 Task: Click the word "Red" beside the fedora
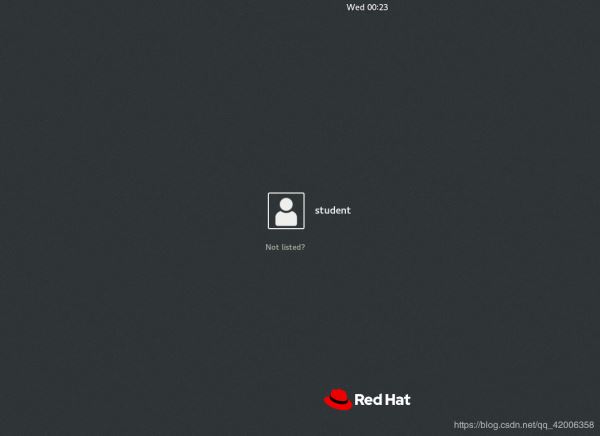[x=369, y=400]
